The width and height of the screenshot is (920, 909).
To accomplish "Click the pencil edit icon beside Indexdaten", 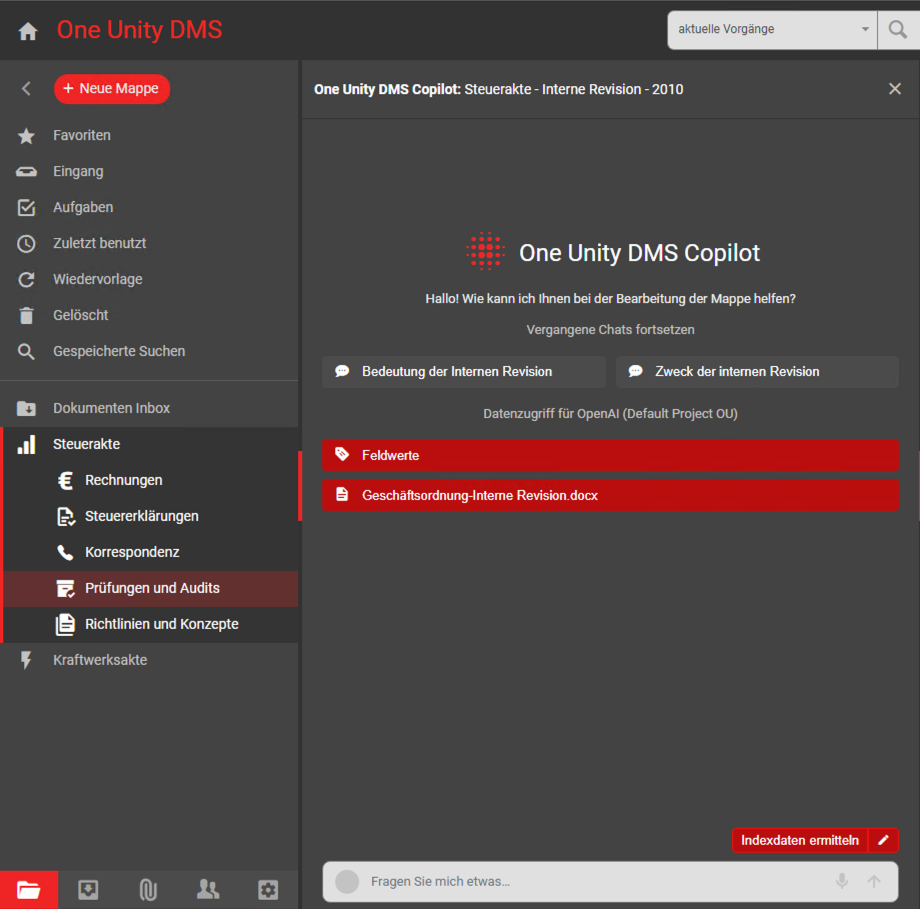I will (884, 840).
